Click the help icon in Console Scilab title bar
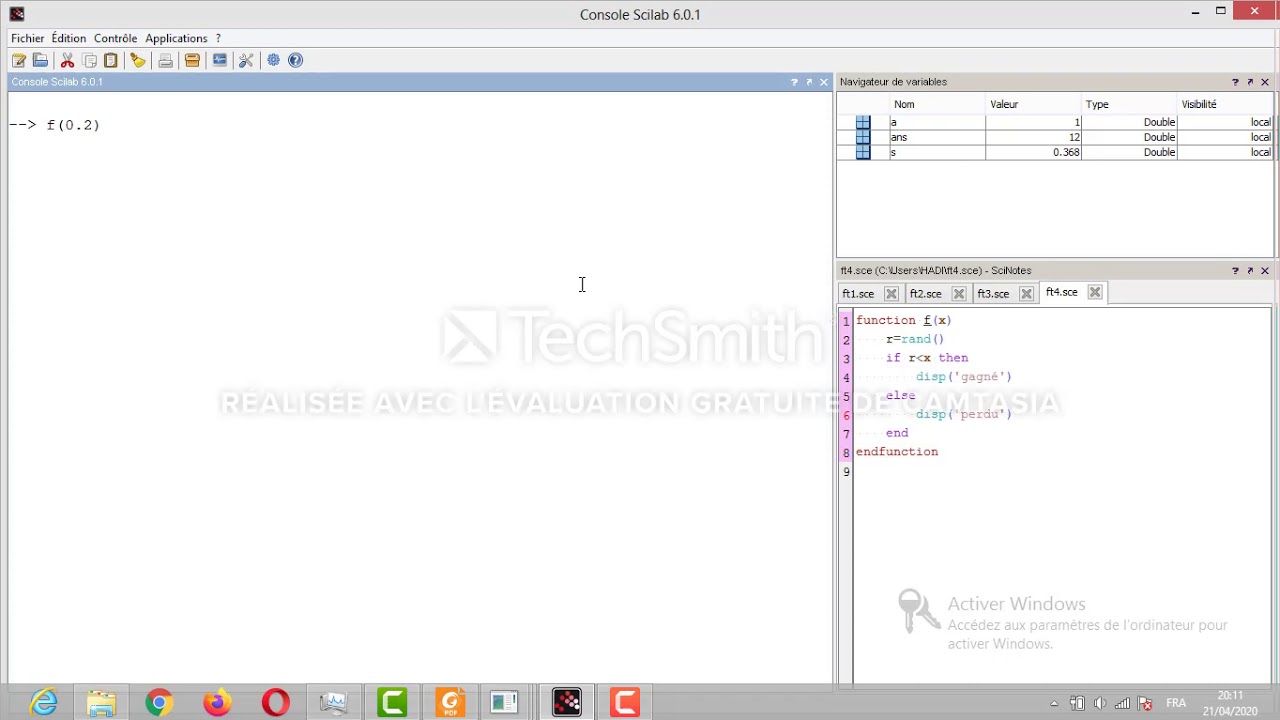 pyautogui.click(x=794, y=82)
